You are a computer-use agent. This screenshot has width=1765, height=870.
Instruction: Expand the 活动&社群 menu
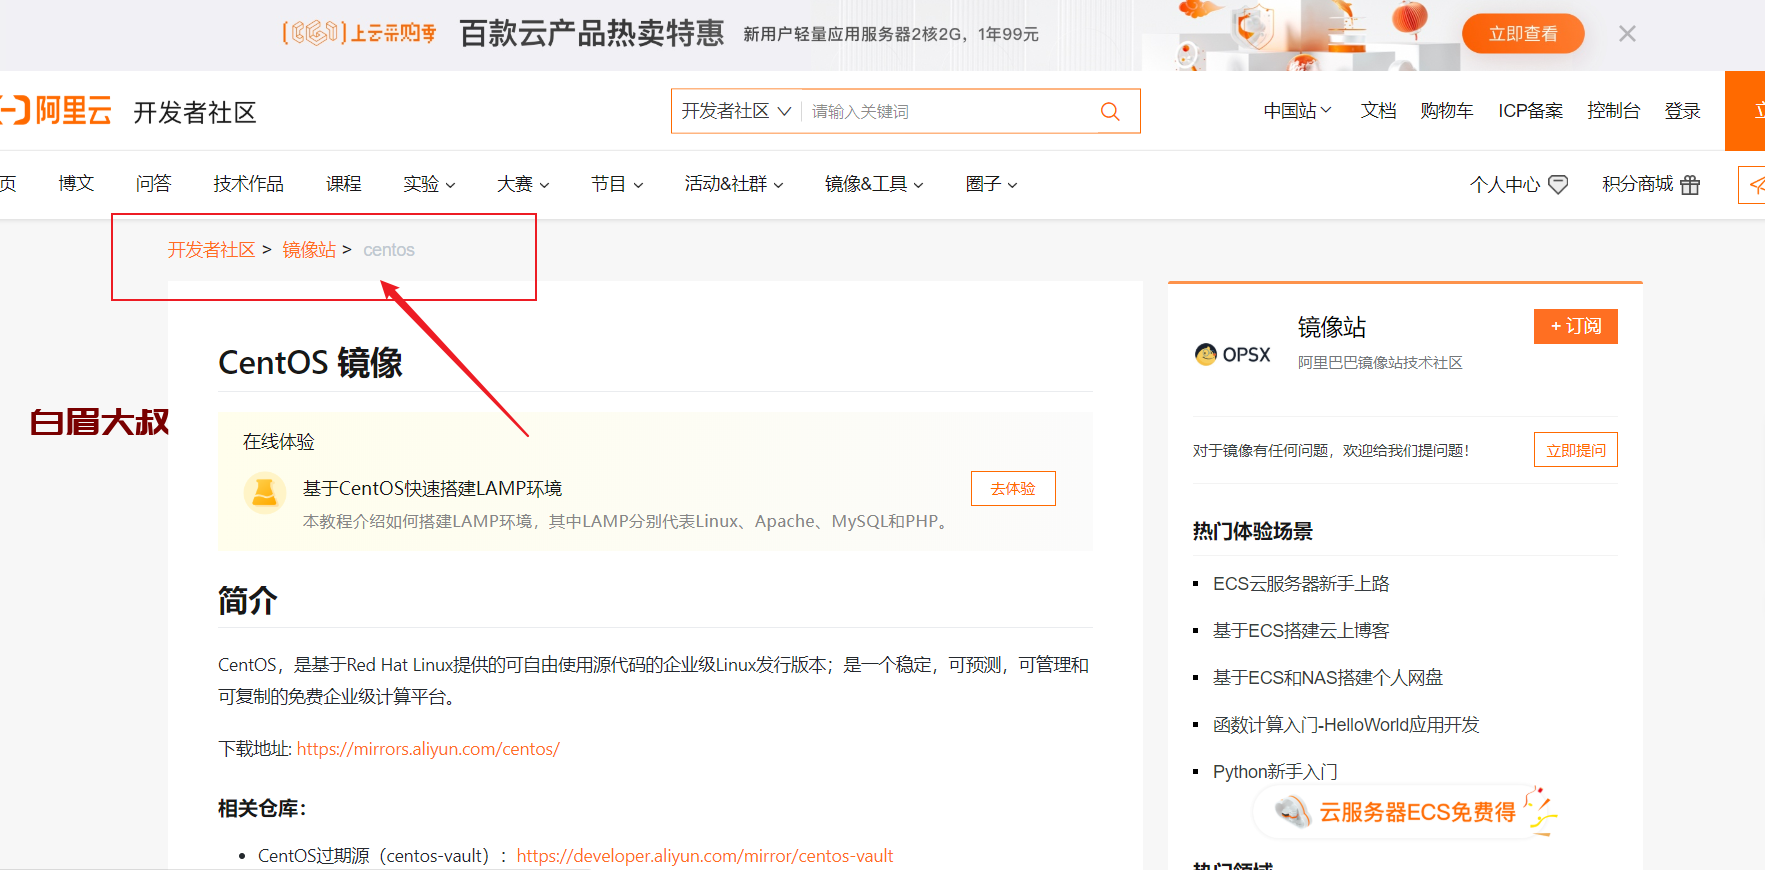(x=734, y=184)
